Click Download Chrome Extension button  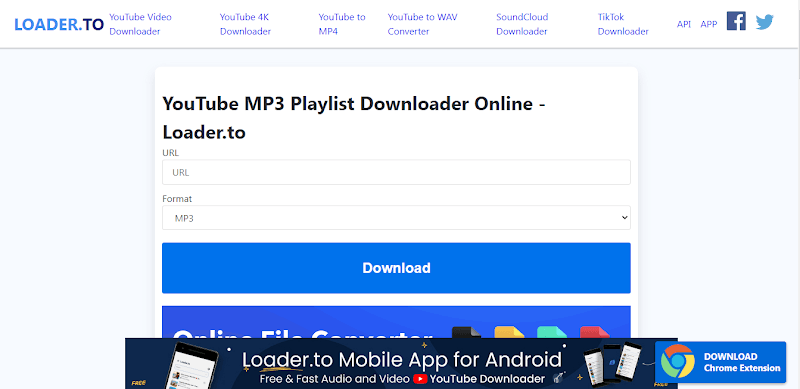pos(720,362)
